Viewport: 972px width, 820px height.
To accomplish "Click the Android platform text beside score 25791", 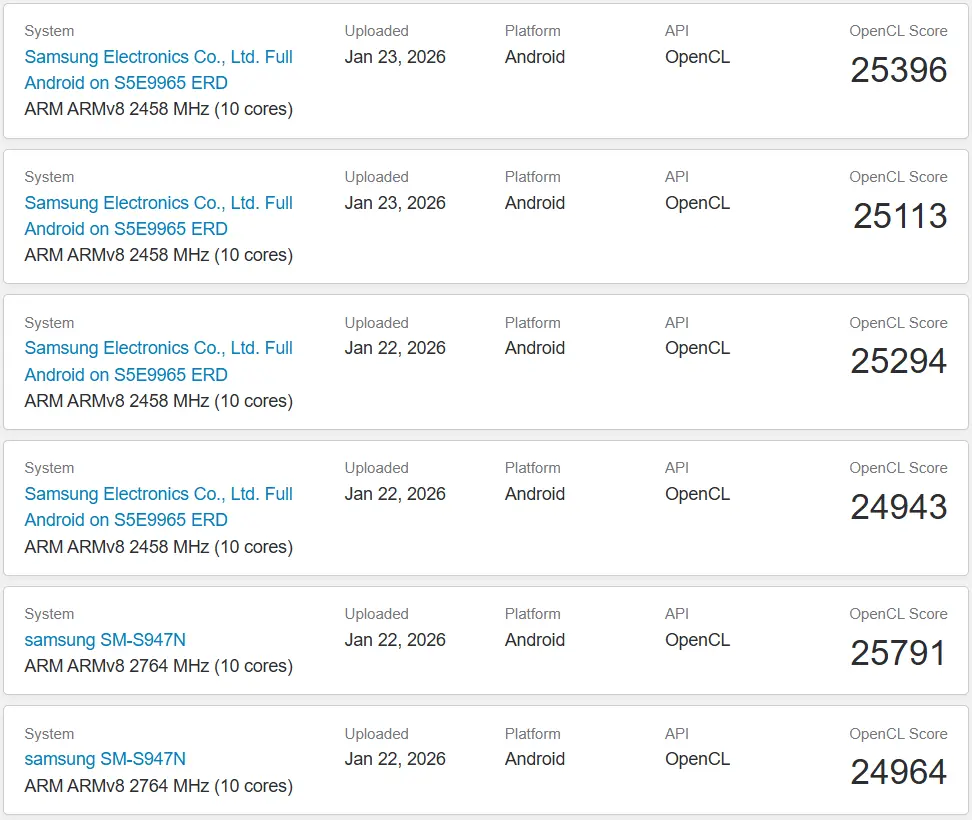I will 535,640.
